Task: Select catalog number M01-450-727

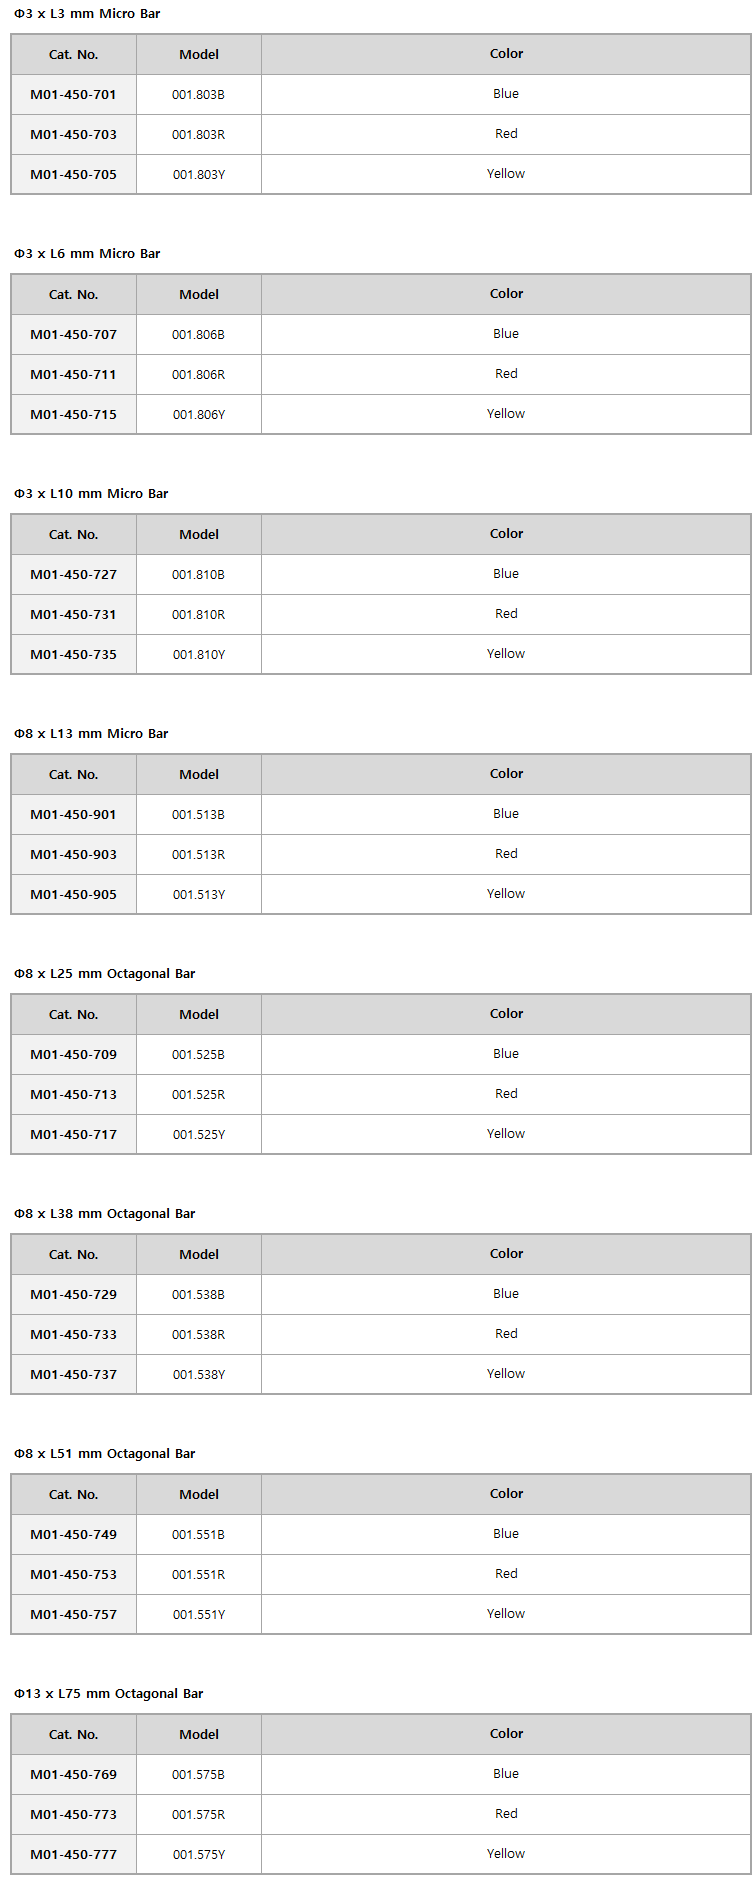Action: [x=74, y=575]
